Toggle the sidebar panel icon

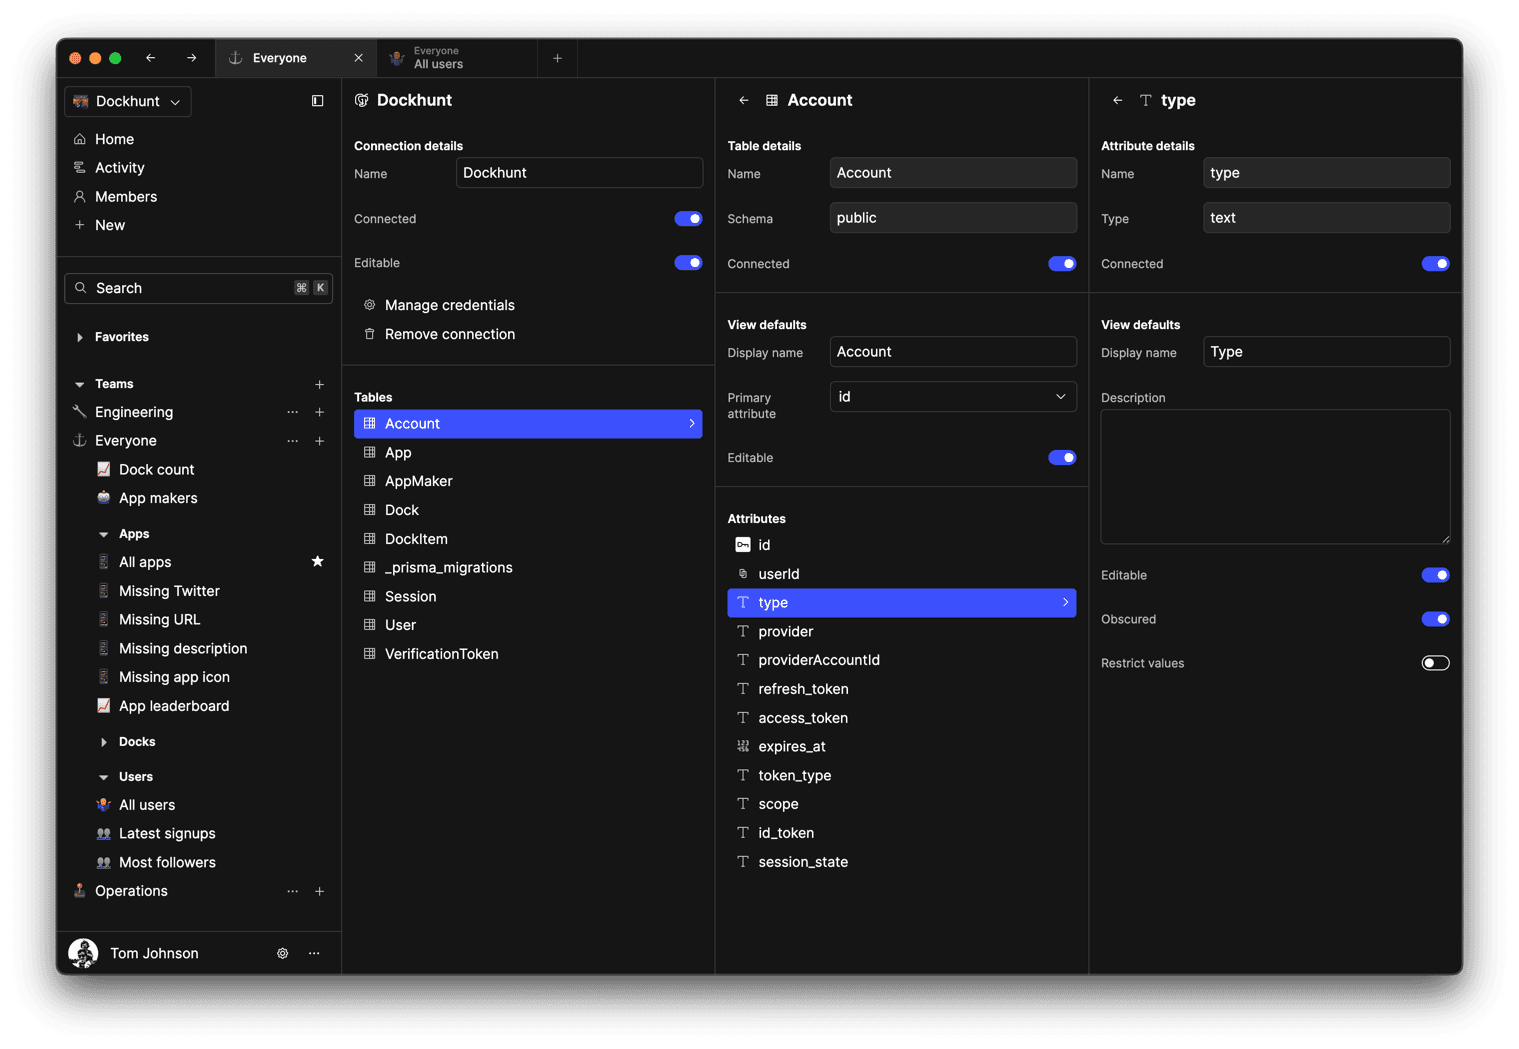(x=317, y=101)
